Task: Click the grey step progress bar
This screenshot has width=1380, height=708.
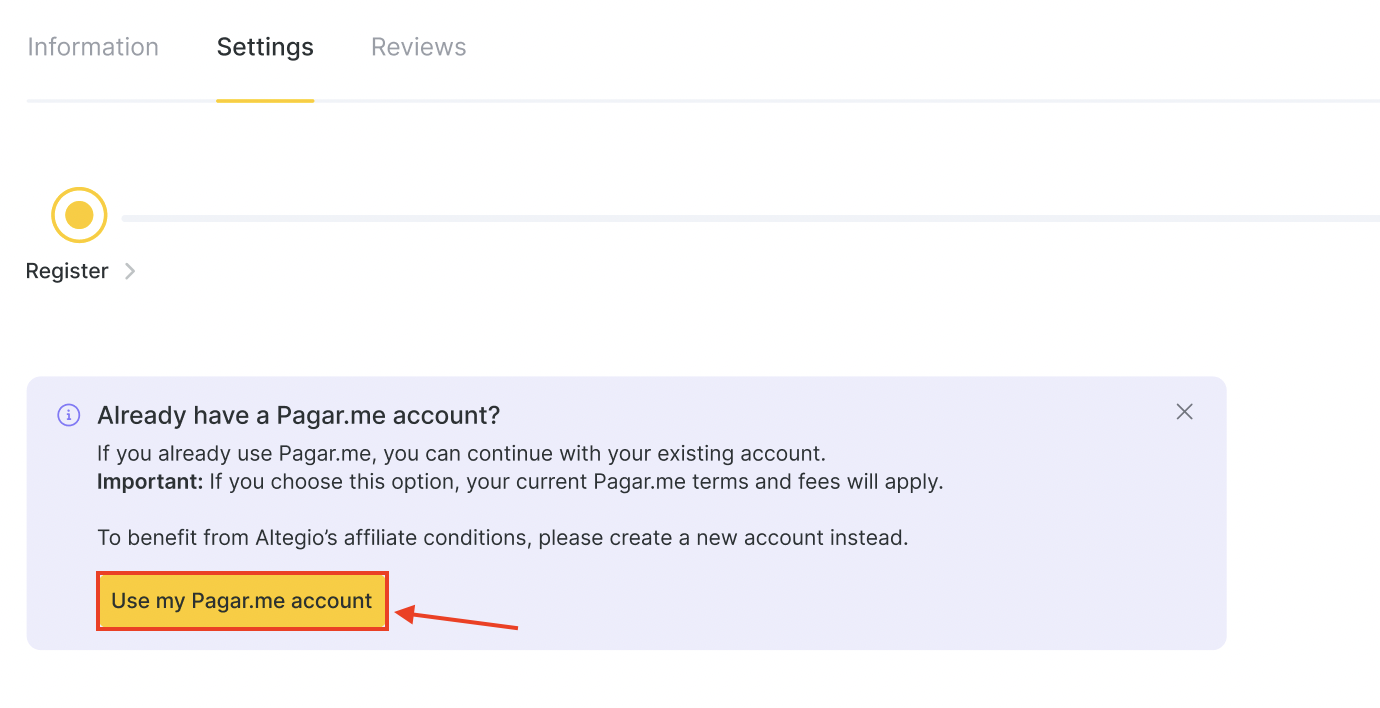Action: pos(750,218)
